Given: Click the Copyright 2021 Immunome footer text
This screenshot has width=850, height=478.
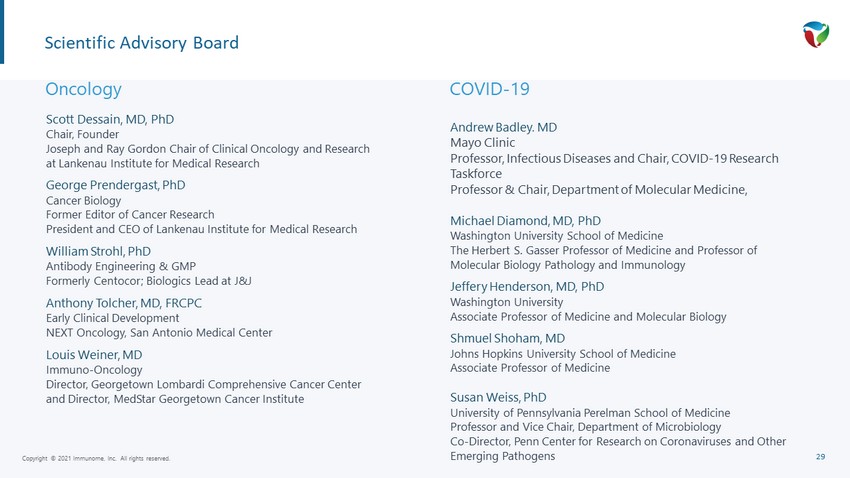Looking at the screenshot, I should click(96, 458).
